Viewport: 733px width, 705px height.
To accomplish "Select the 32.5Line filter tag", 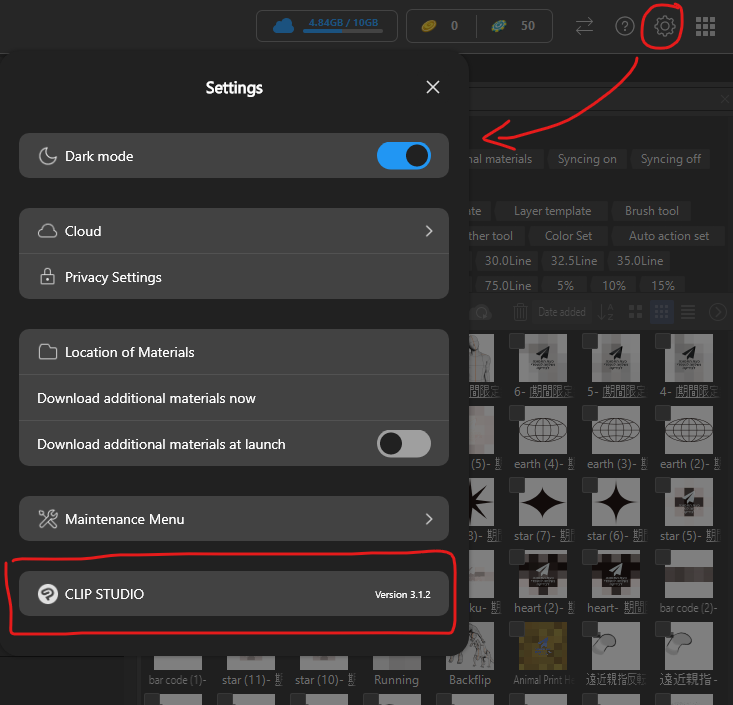I will tap(574, 260).
